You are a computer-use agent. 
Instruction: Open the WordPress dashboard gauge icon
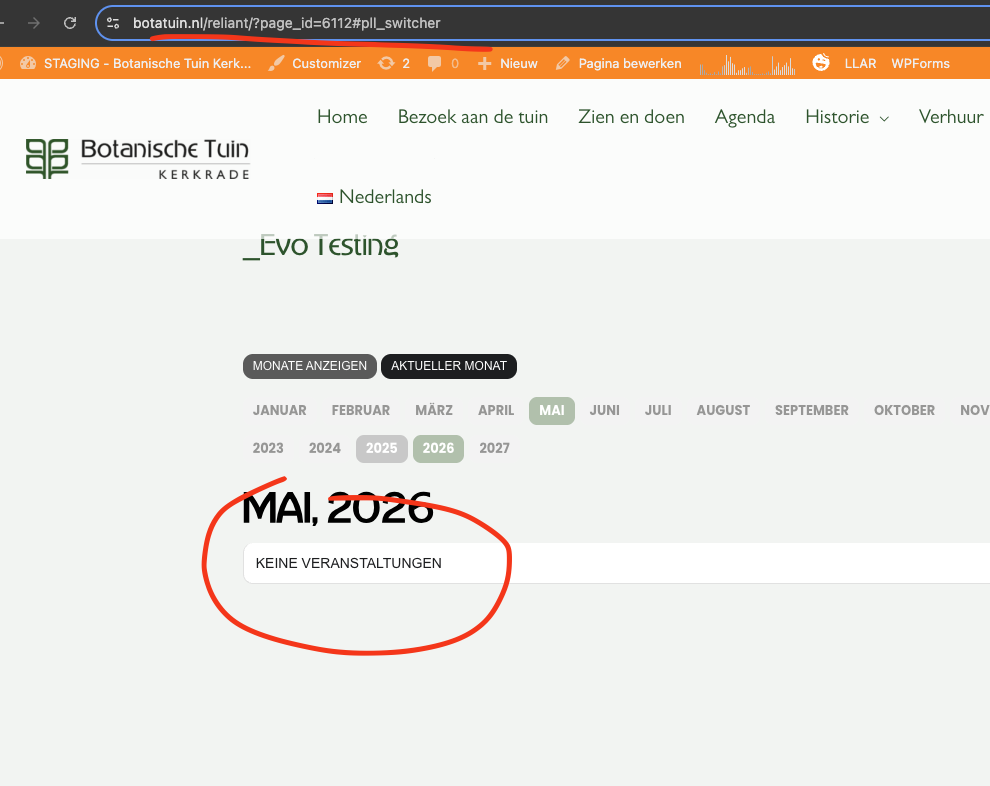tap(28, 63)
